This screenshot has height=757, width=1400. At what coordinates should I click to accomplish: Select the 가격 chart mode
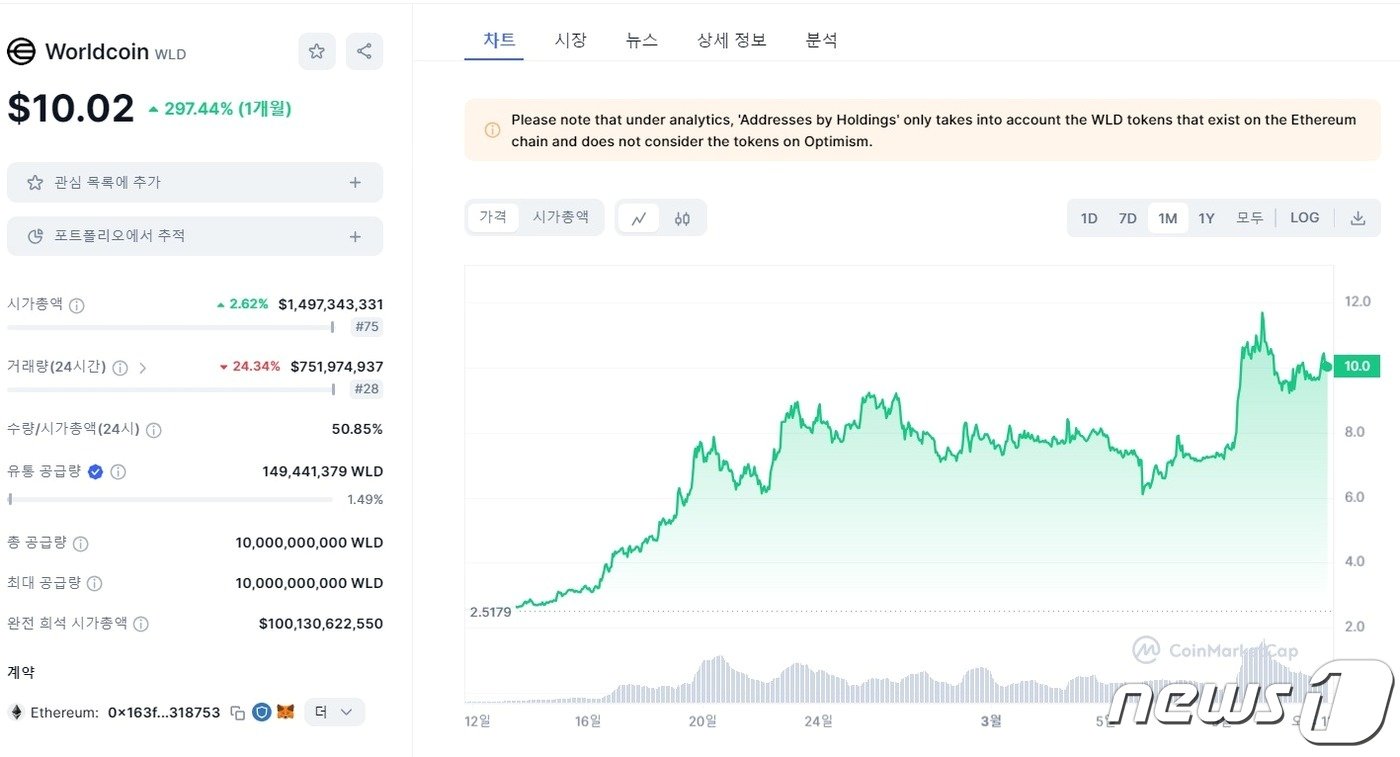(493, 217)
